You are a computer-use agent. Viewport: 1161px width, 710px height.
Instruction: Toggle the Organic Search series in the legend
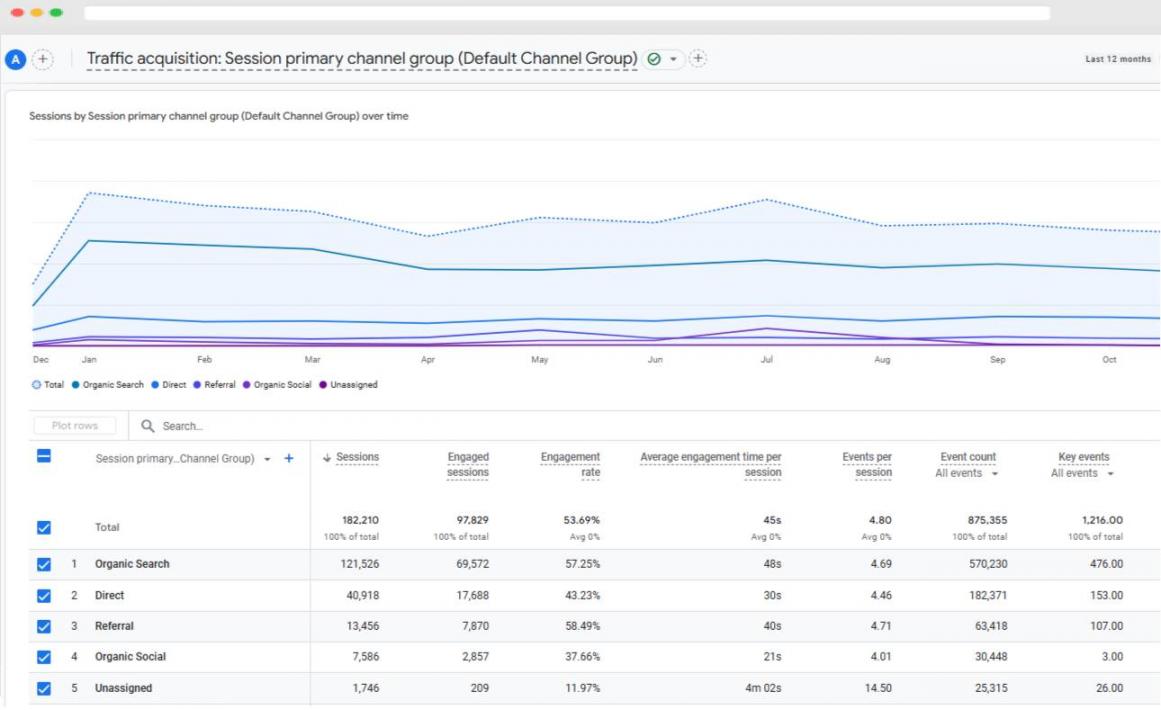(x=108, y=385)
